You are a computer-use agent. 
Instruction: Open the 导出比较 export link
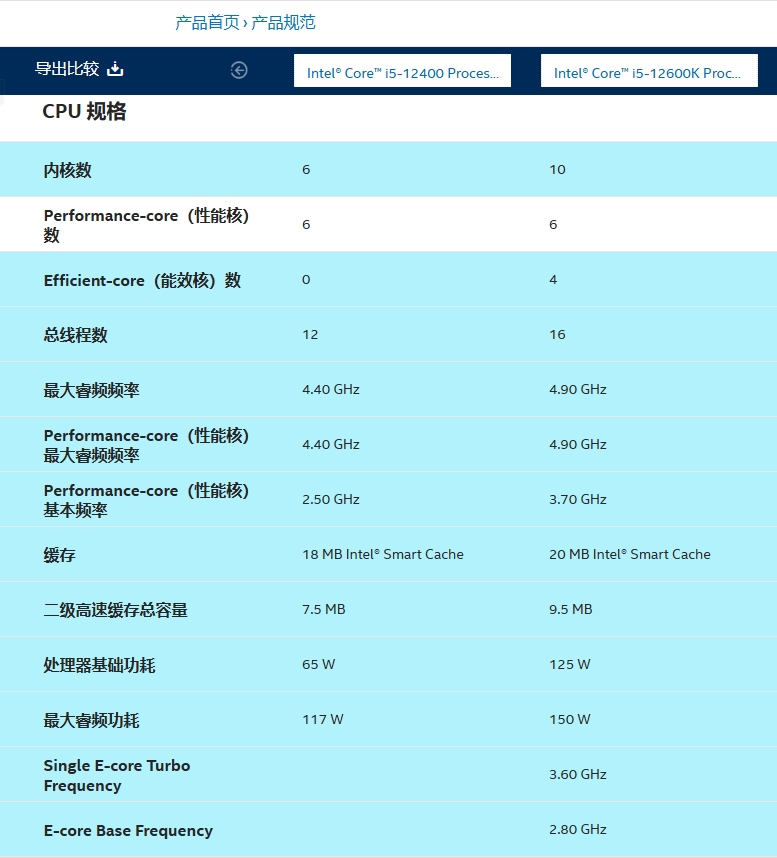[67, 69]
